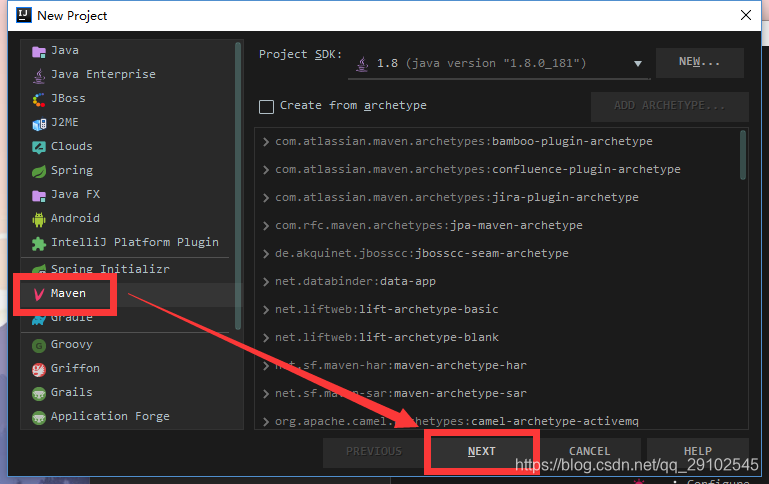Image resolution: width=769 pixels, height=484 pixels.
Task: Click the ADD ARCHETYPE... button
Action: 669,106
